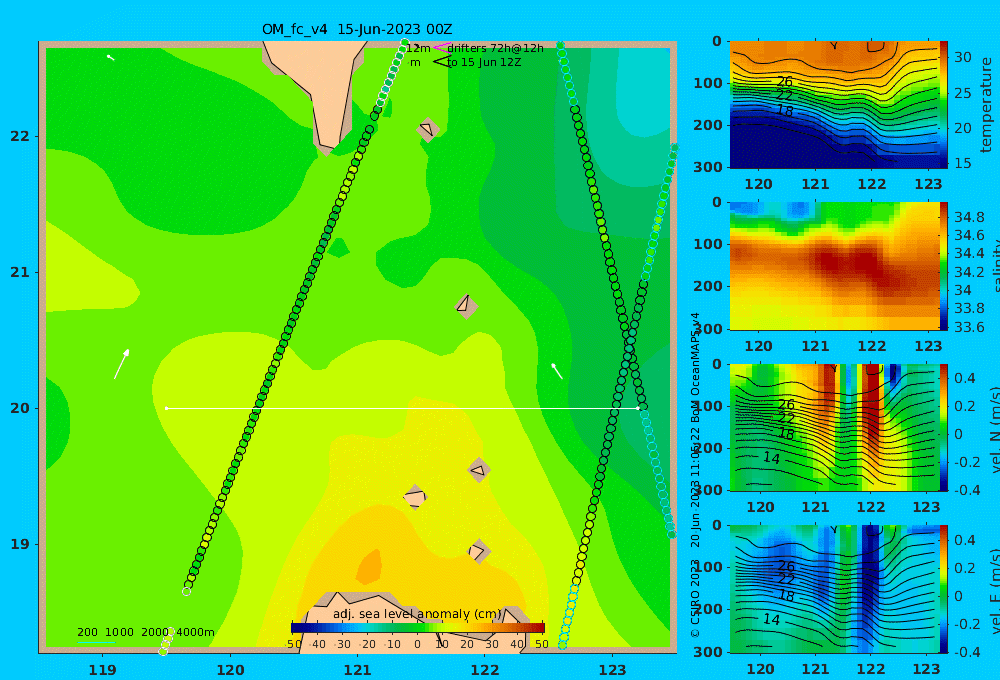This screenshot has height=680, width=1000.
Task: Click the island marker near 121.45E 19.35N
Action: [415, 497]
